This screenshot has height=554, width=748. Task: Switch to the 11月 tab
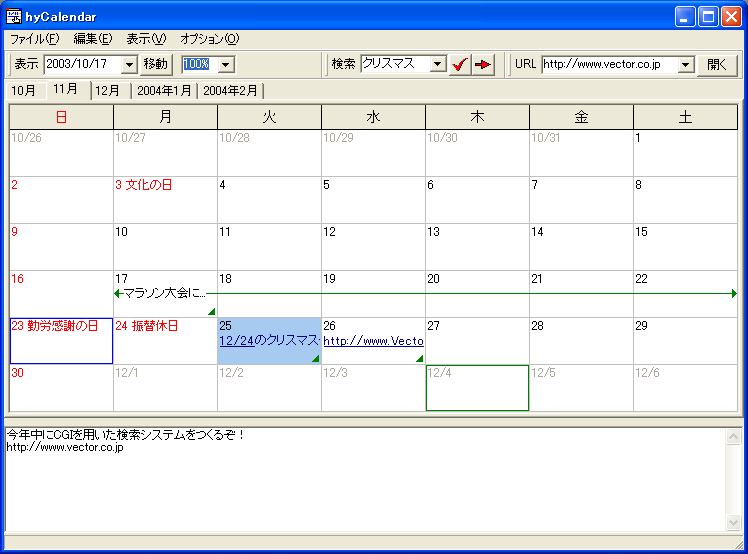pyautogui.click(x=67, y=89)
